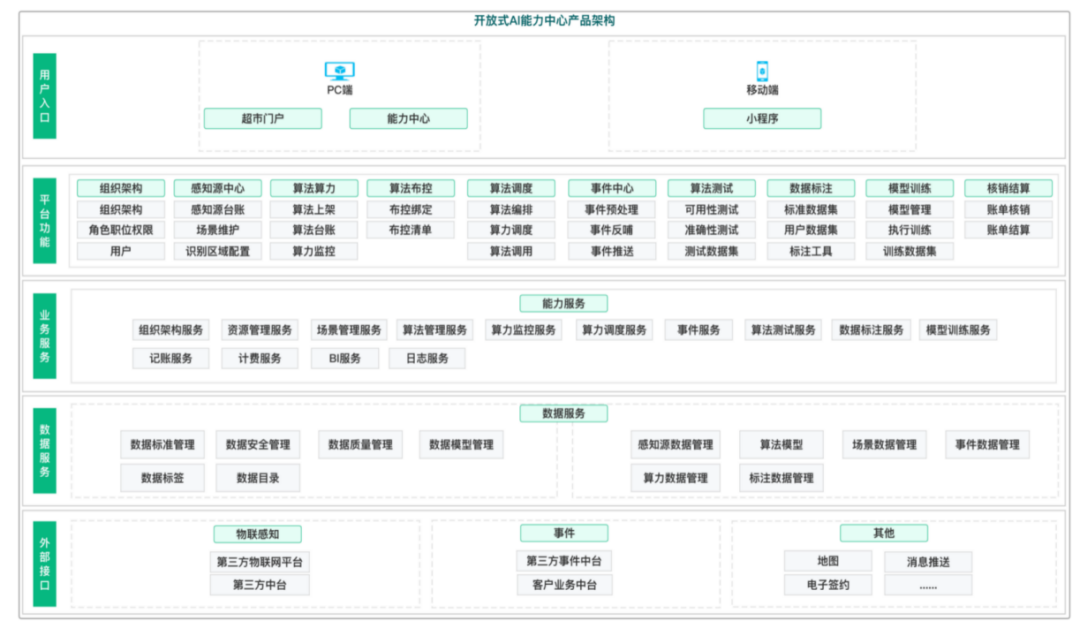Click the vertical 平台功能 side label
1080x636 pixels.
point(45,220)
